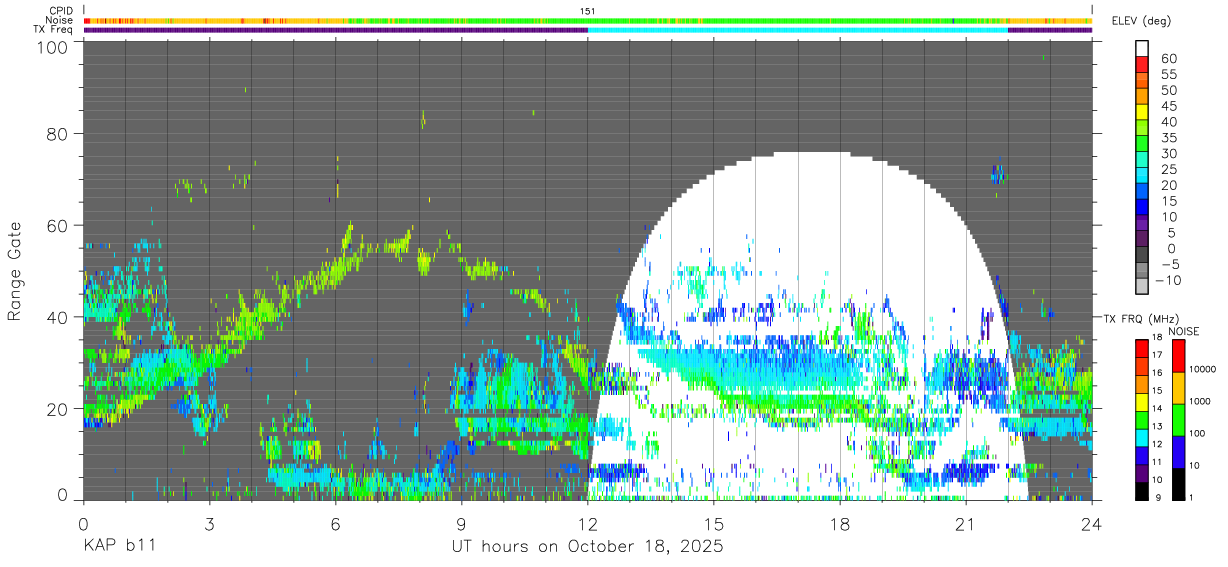Click the 100 tick label on the NOISE legend
The height and width of the screenshot is (567, 1228).
click(1199, 433)
